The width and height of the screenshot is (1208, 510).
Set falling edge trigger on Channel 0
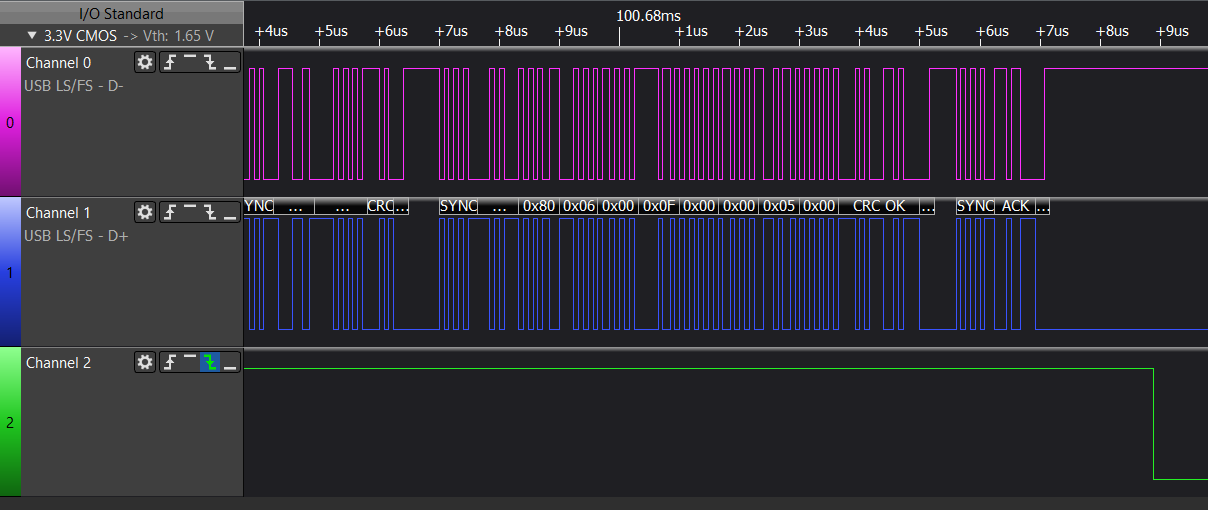[x=209, y=63]
